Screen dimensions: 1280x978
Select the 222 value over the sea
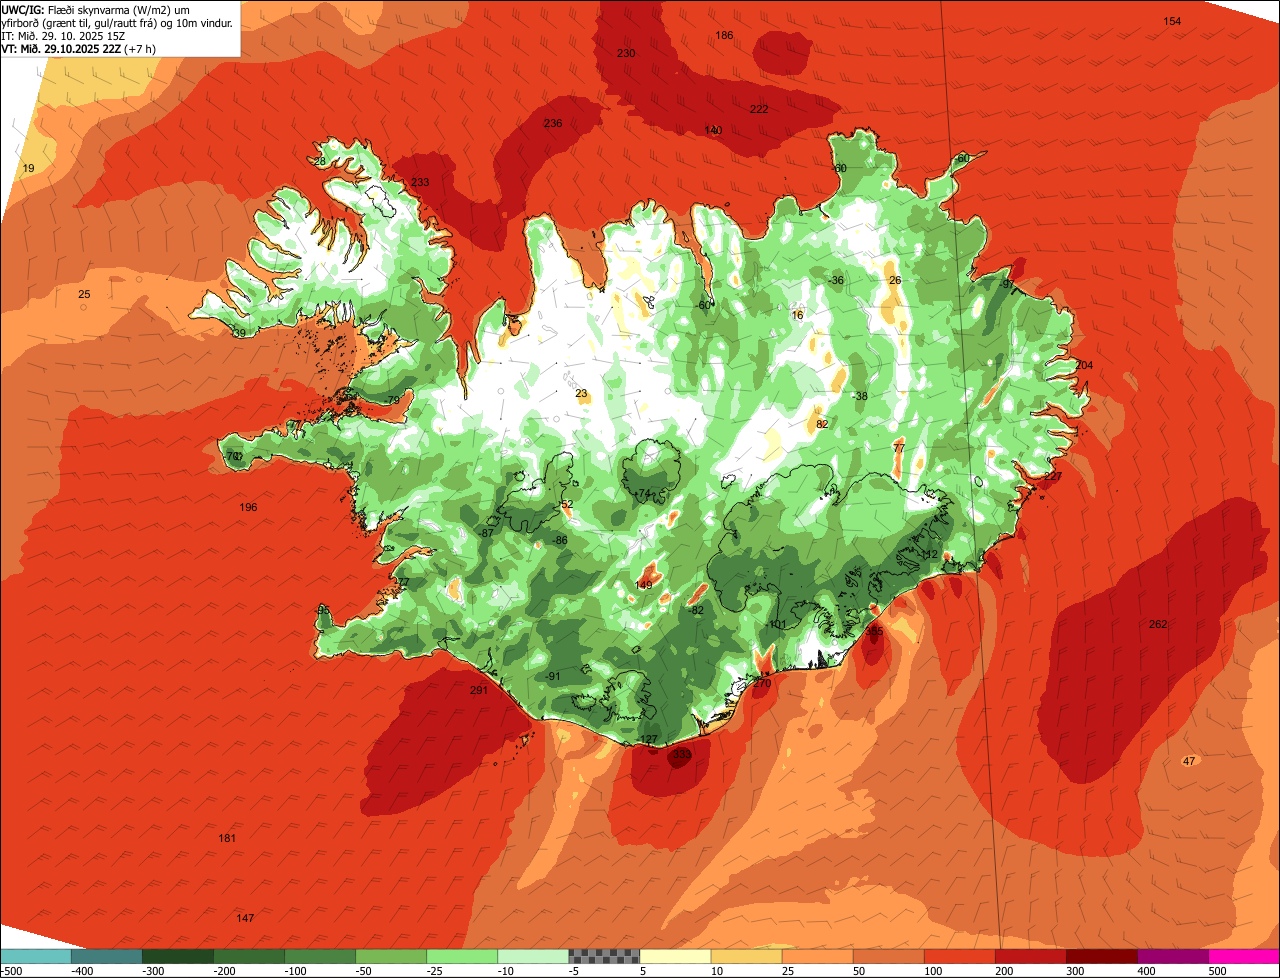759,109
